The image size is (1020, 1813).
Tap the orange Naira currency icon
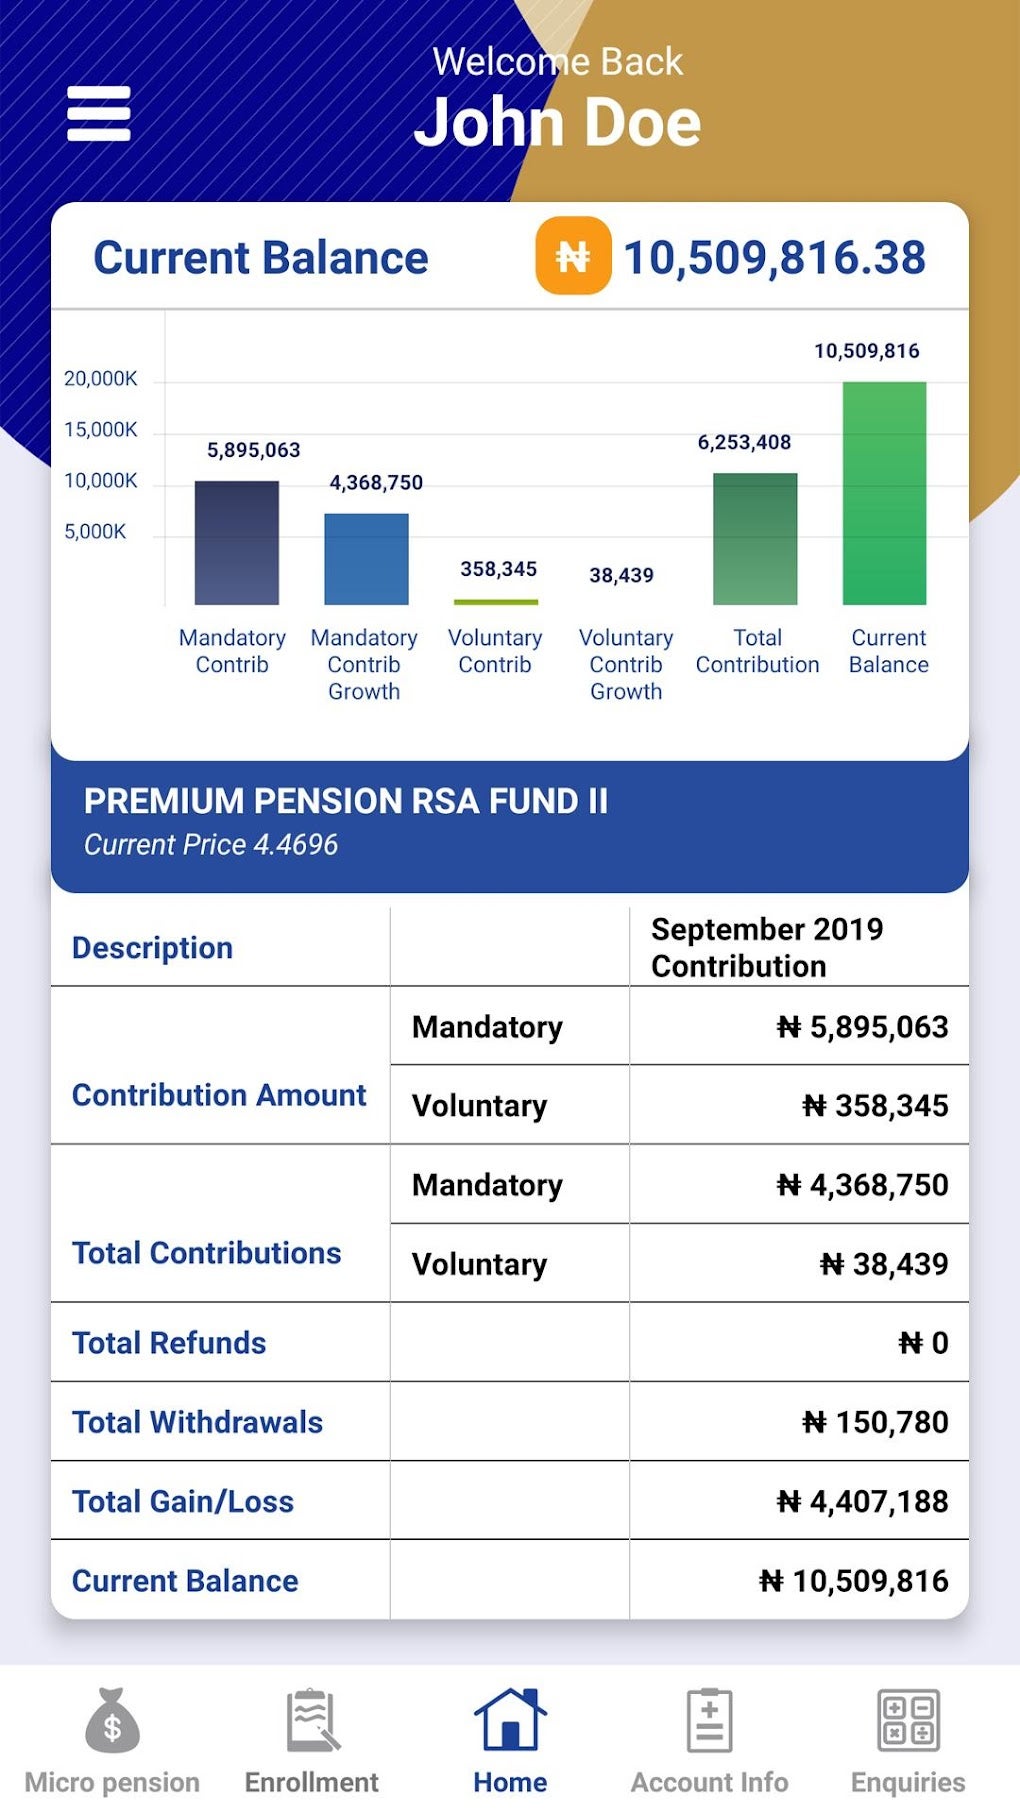pyautogui.click(x=570, y=257)
